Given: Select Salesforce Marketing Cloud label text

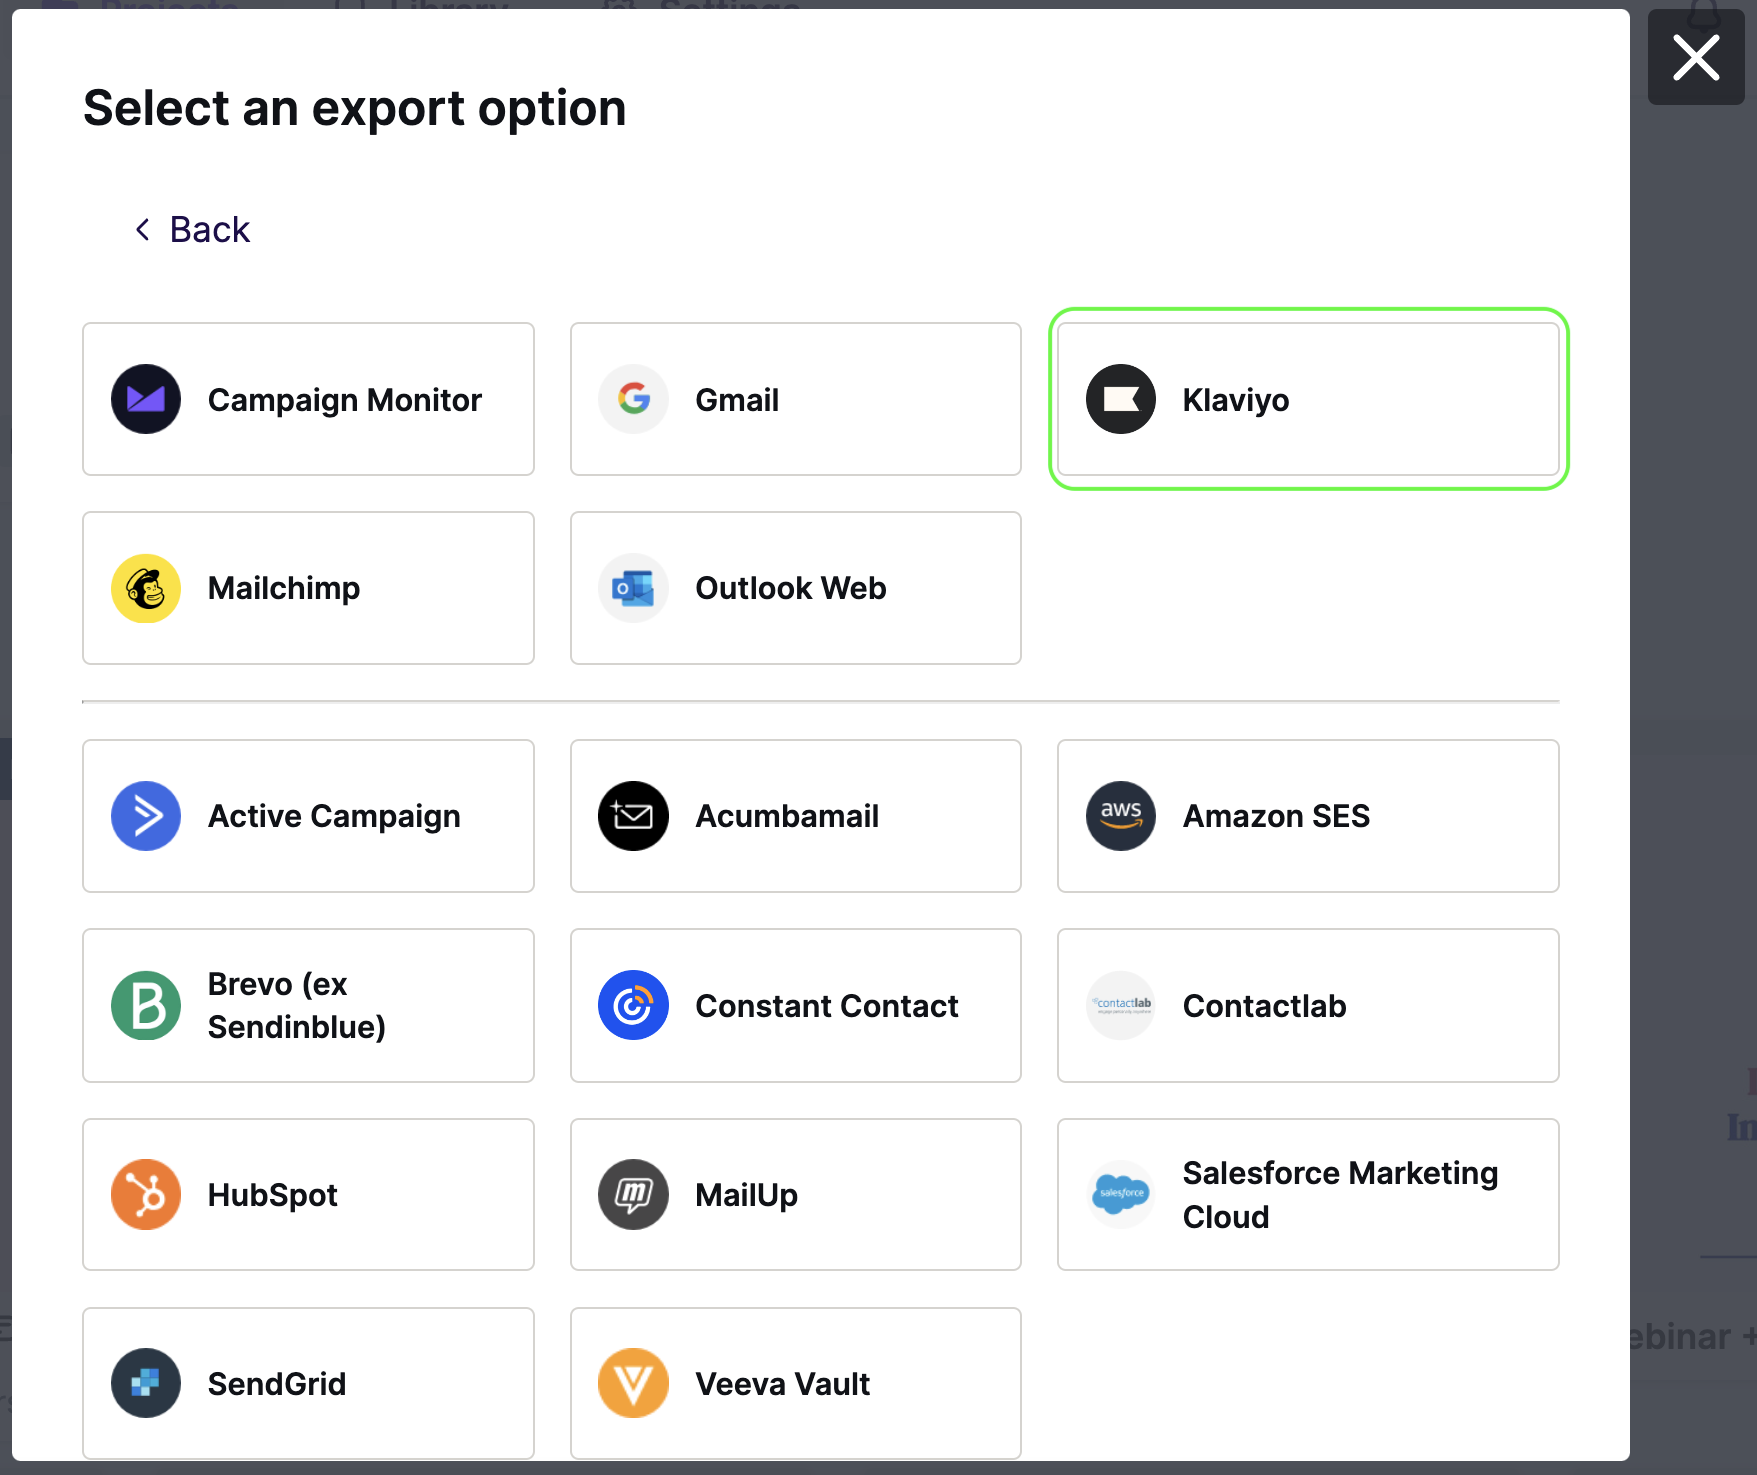Looking at the screenshot, I should tap(1340, 1194).
